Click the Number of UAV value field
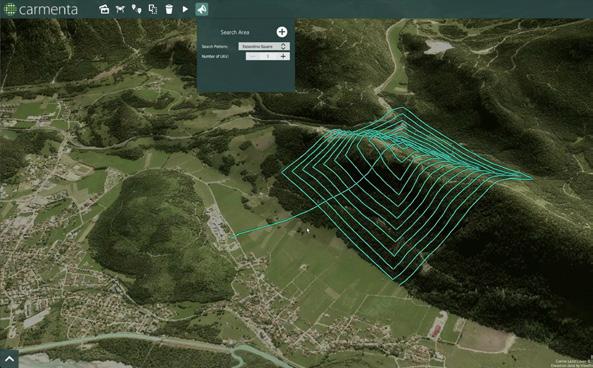 [x=268, y=56]
